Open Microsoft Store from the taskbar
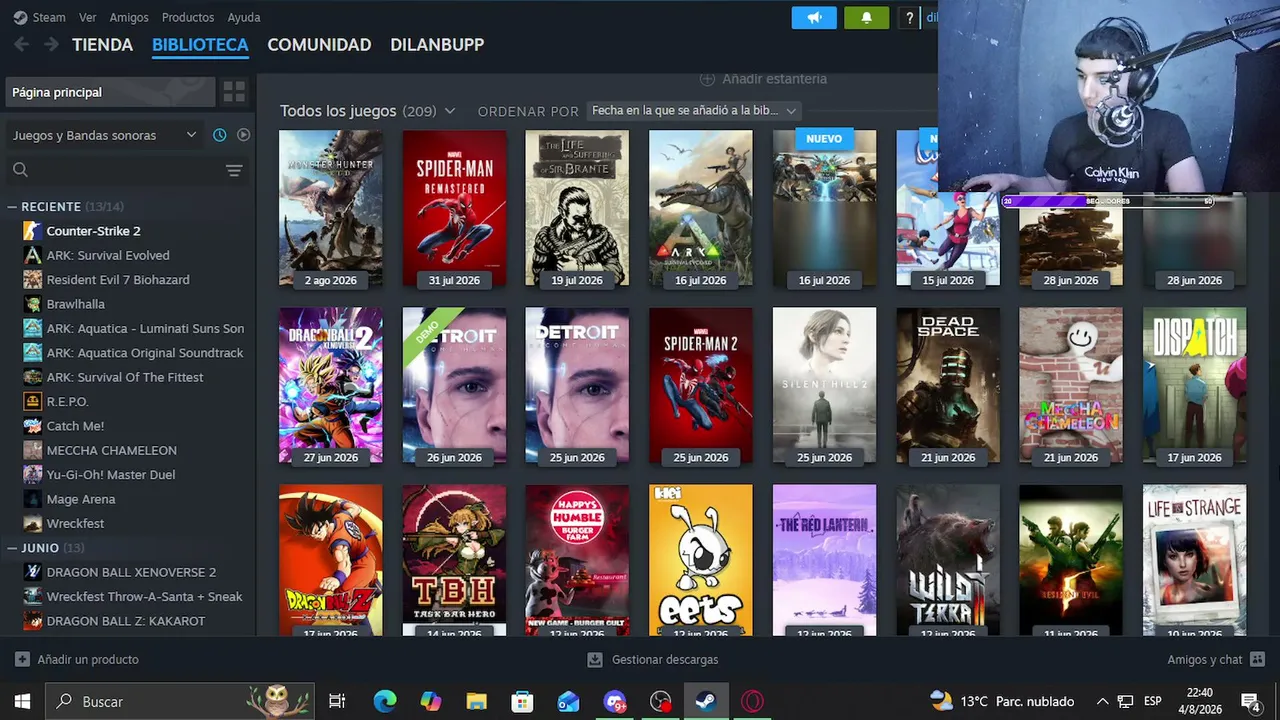The width and height of the screenshot is (1280, 720). (522, 701)
